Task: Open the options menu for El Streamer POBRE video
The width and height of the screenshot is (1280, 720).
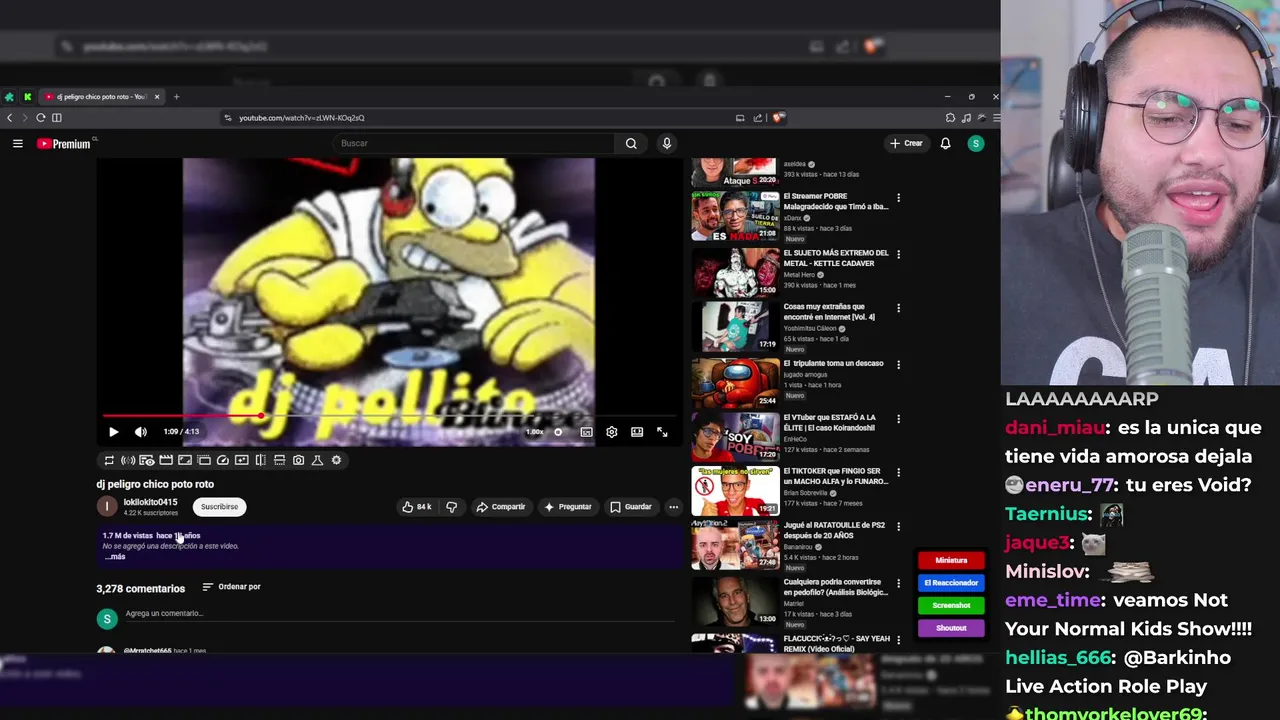Action: pyautogui.click(x=898, y=198)
